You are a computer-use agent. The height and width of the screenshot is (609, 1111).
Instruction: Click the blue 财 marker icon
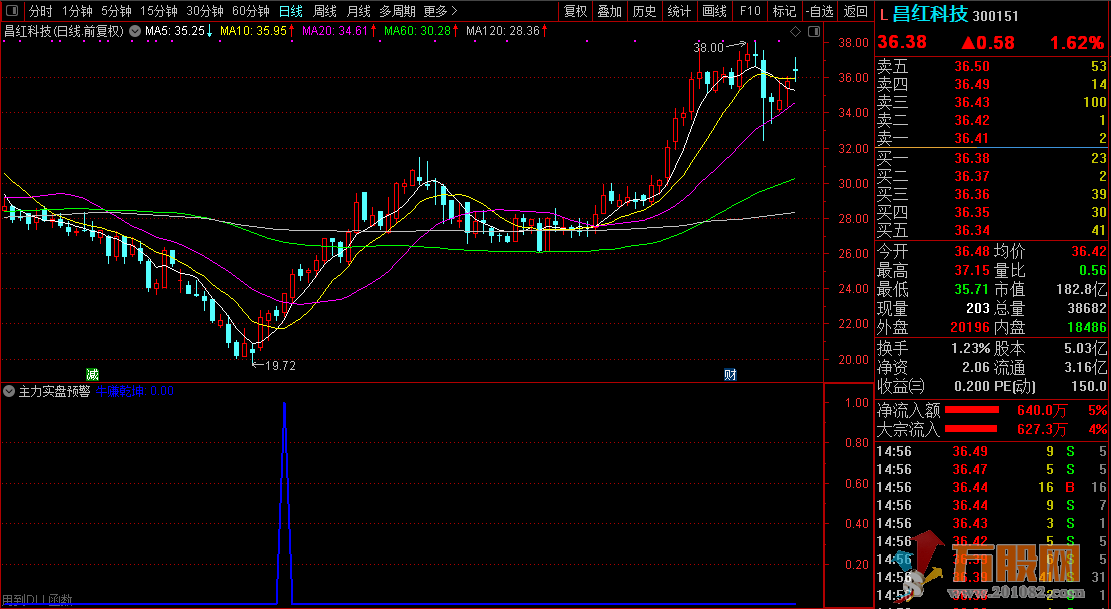coord(731,375)
